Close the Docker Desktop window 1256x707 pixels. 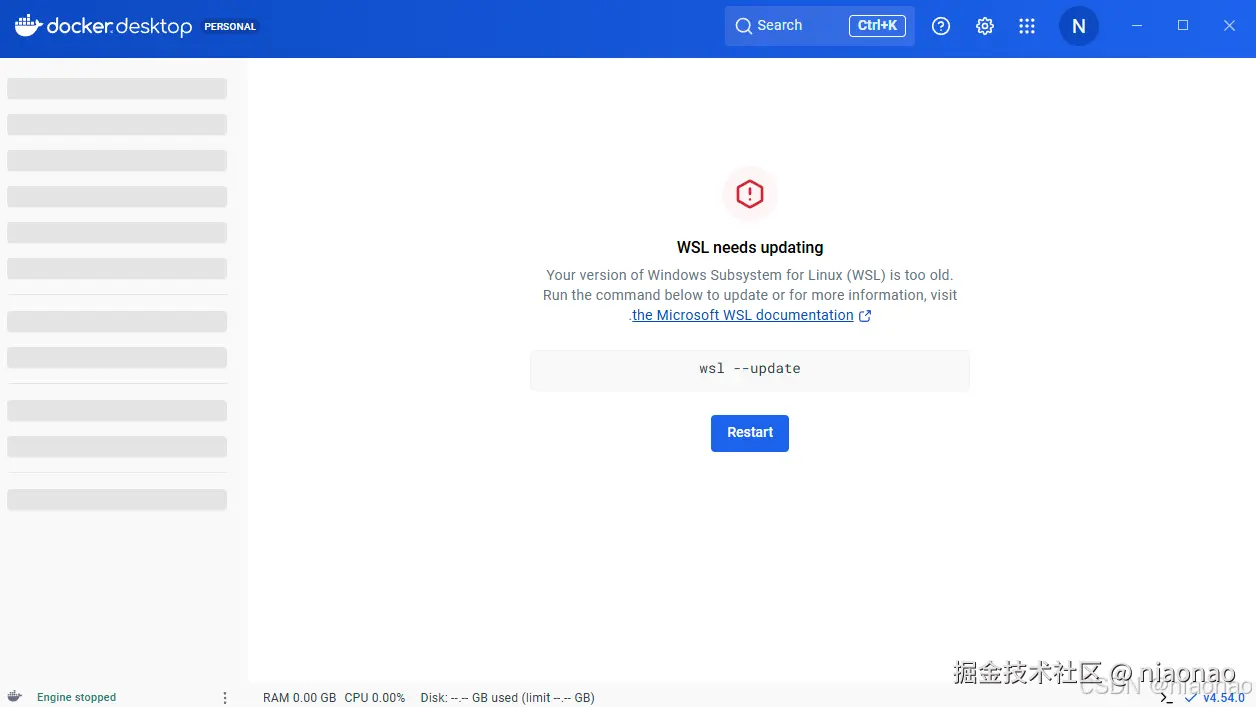(x=1230, y=26)
